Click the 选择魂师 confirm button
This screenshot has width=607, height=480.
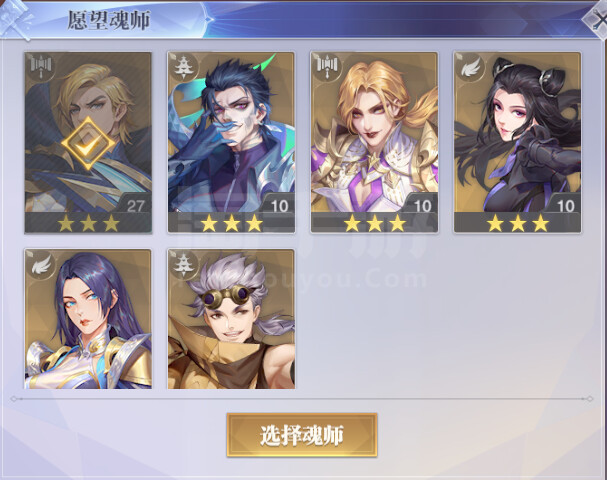(x=302, y=435)
